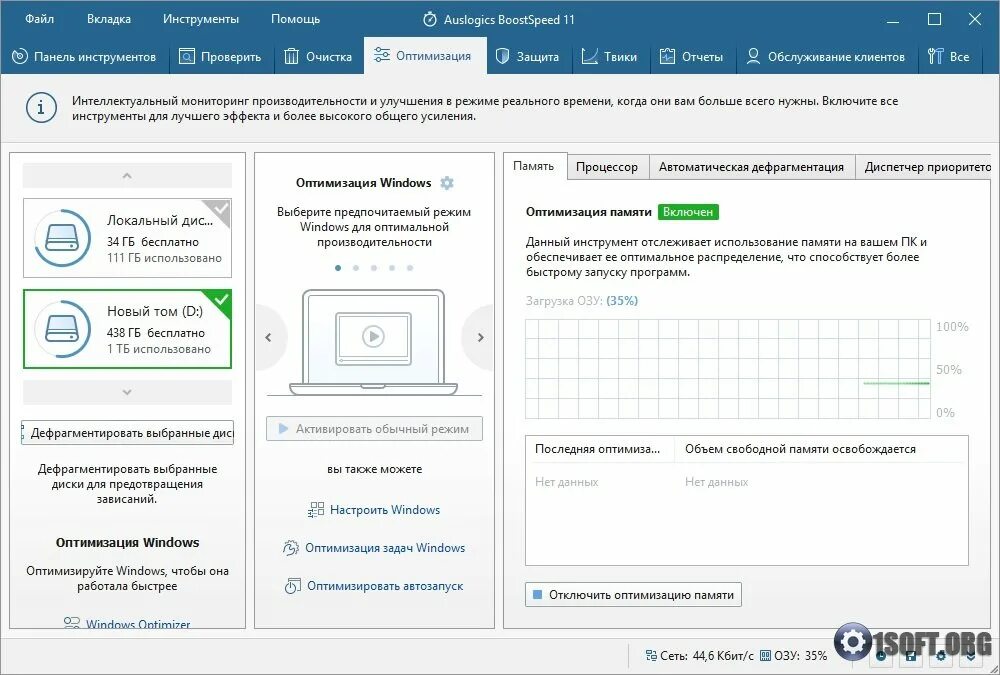1000x675 pixels.
Task: Click the RAM chip icon next to ОЗУ
Action: click(766, 656)
